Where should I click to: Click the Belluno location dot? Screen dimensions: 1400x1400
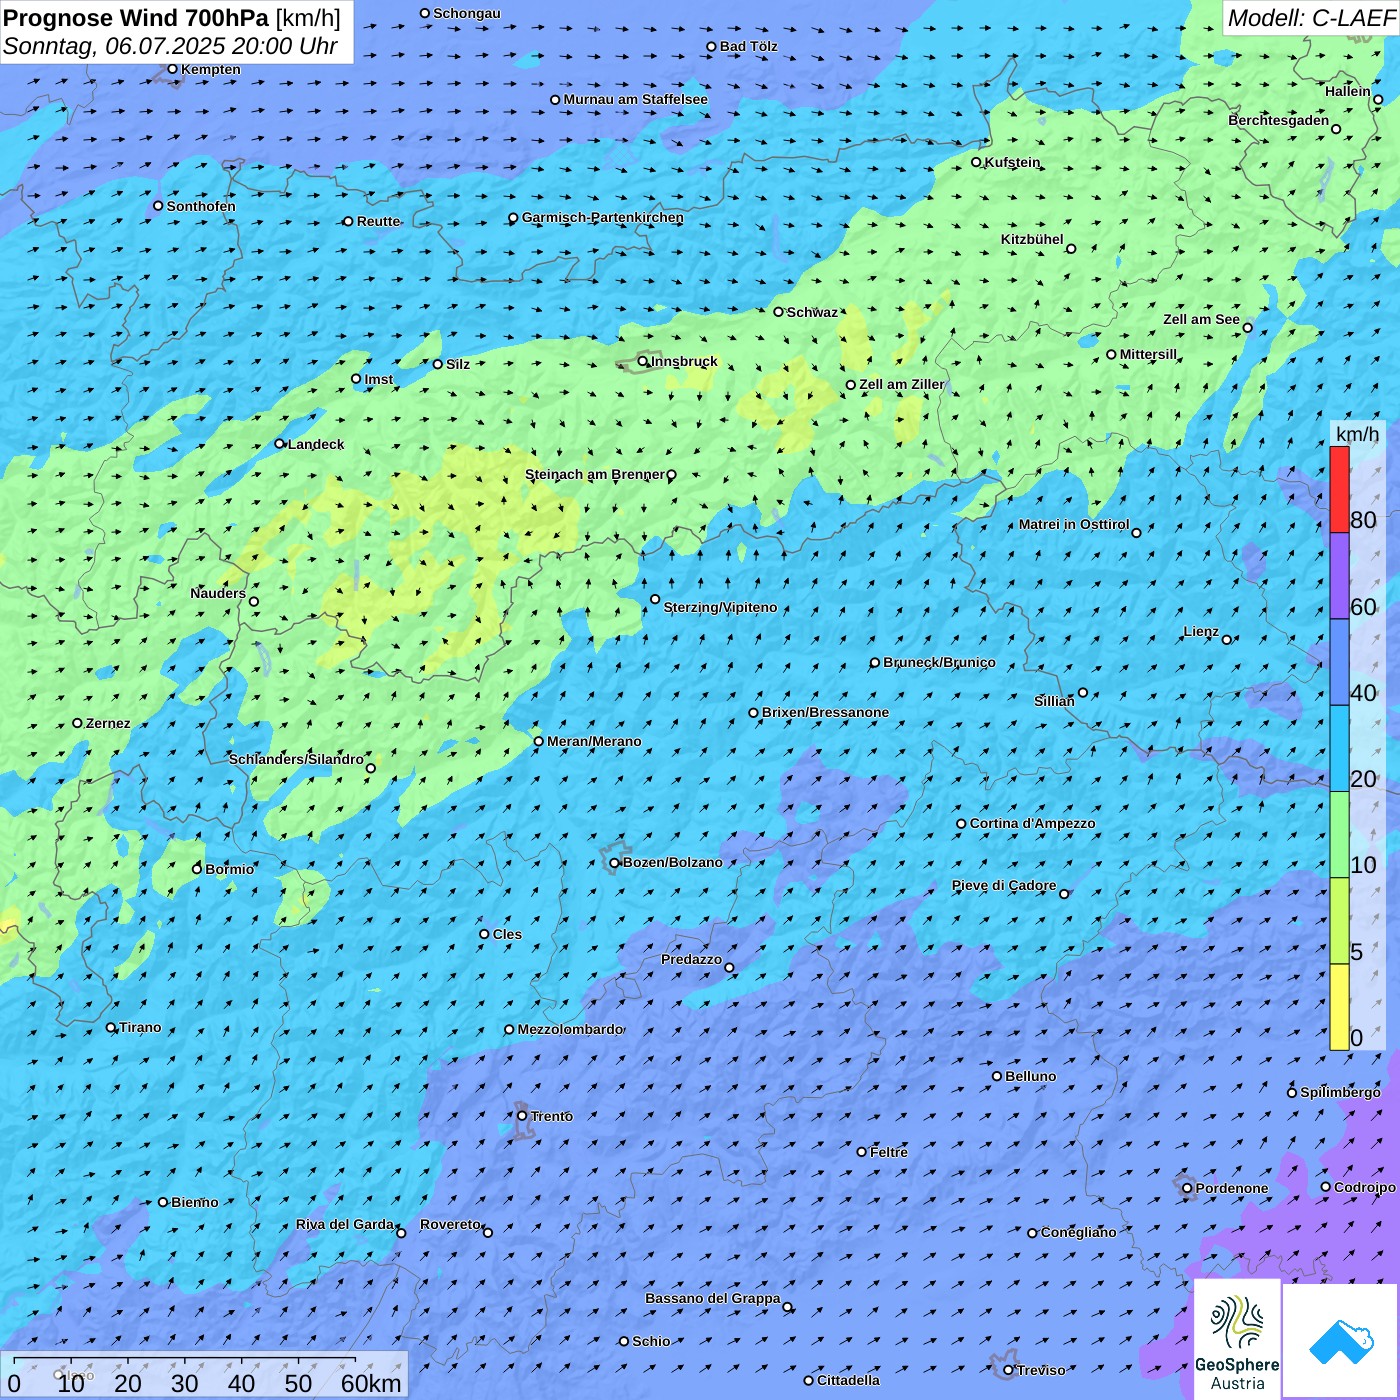tap(997, 1076)
